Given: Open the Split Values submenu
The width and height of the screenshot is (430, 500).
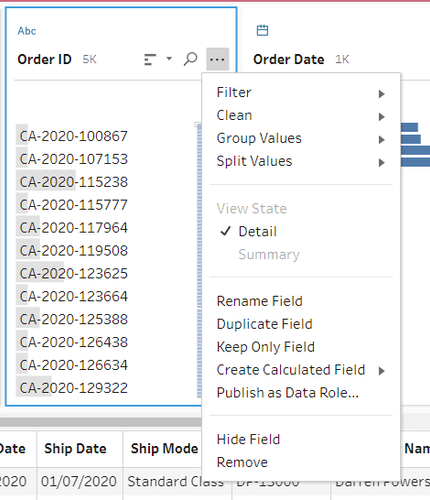Looking at the screenshot, I should (x=301, y=161).
